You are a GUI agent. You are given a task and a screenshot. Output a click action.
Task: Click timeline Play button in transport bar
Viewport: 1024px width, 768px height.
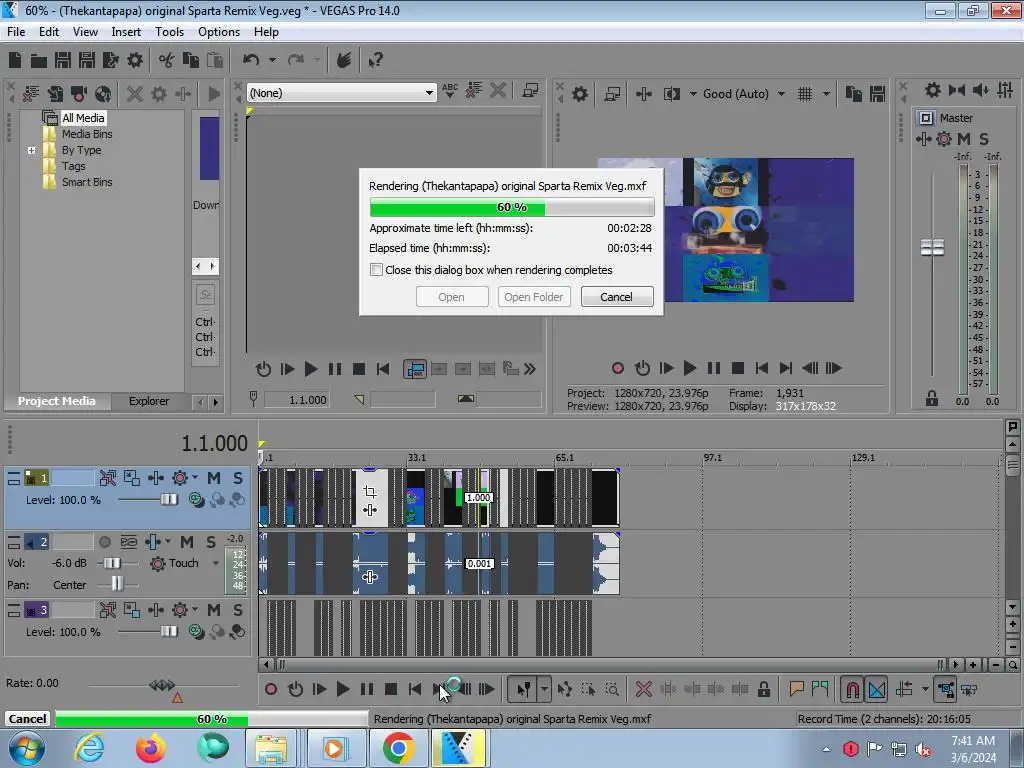coord(342,689)
